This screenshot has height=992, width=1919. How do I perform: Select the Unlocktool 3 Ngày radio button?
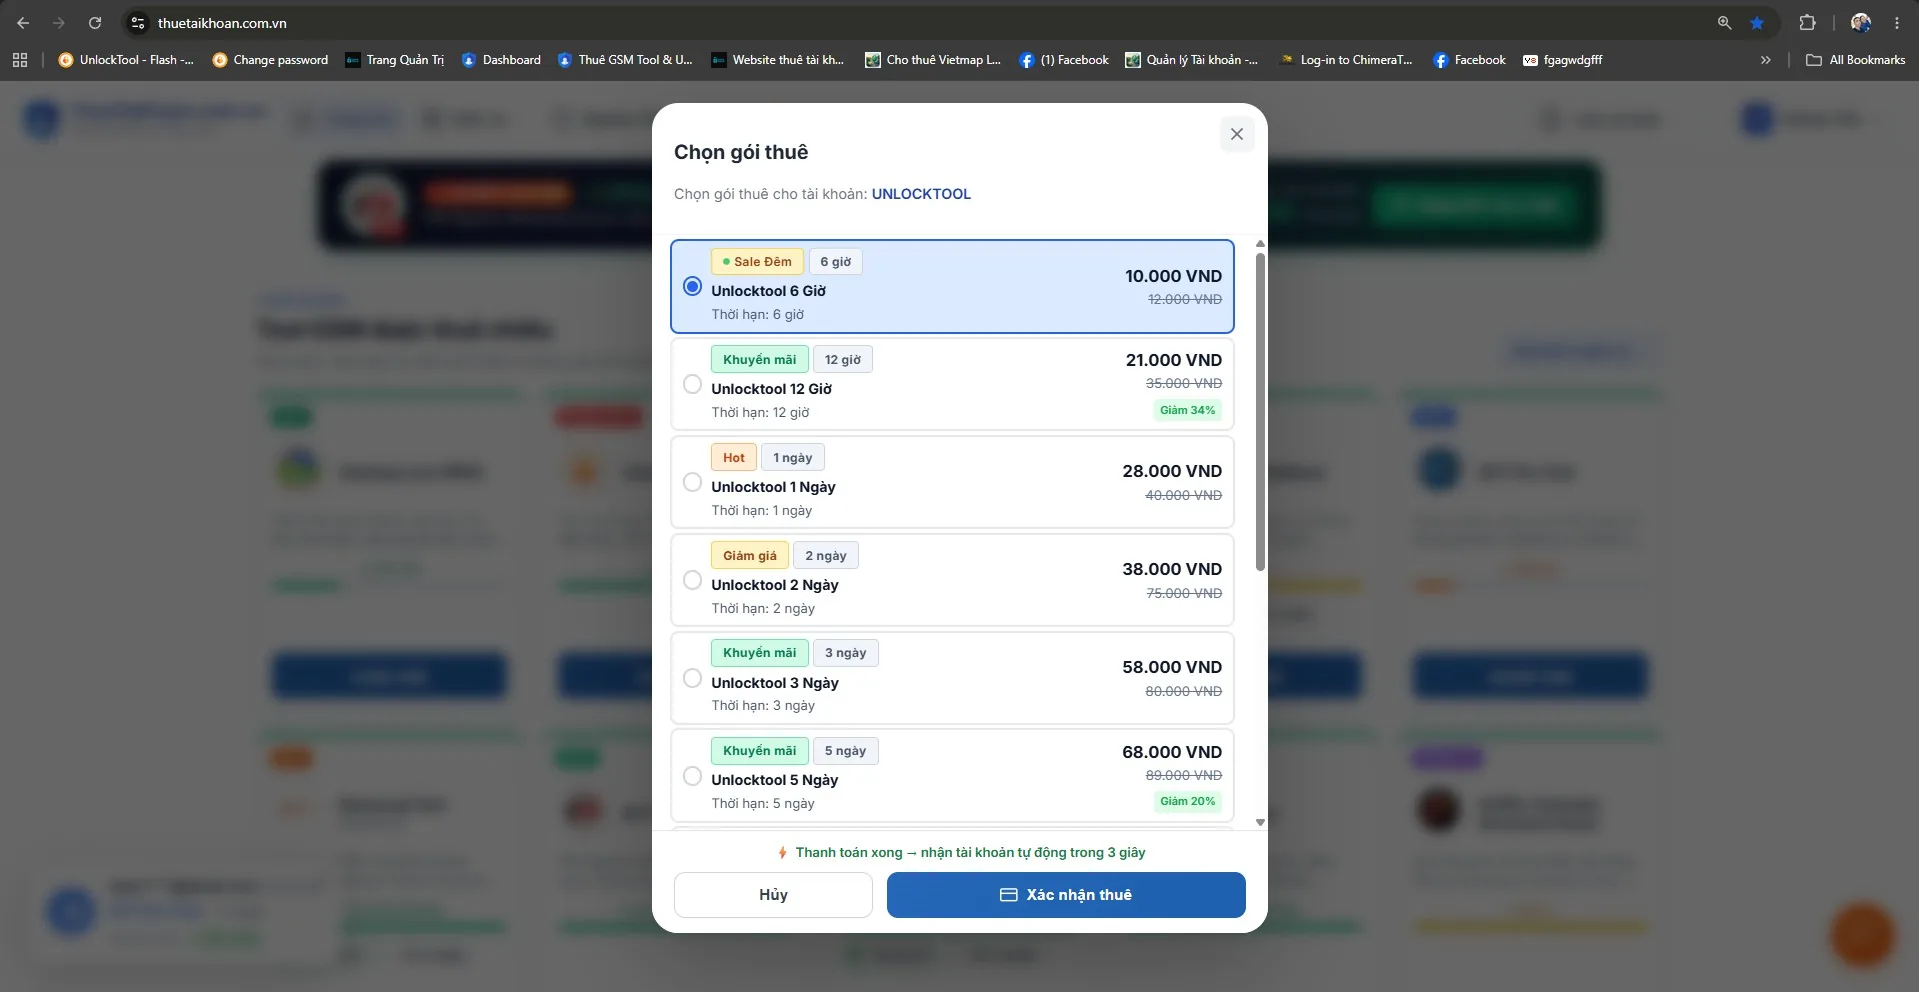692,678
